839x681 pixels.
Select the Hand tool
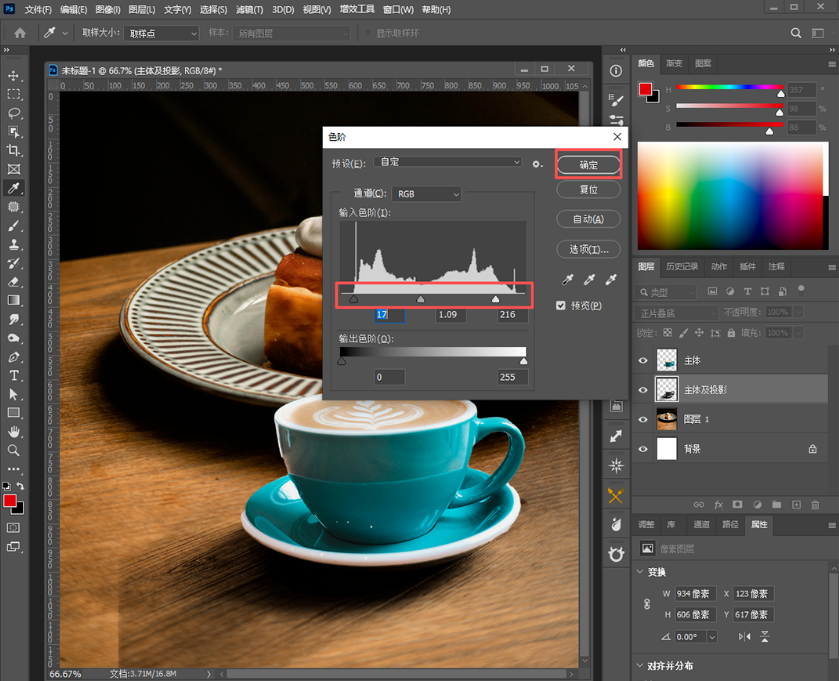click(14, 432)
